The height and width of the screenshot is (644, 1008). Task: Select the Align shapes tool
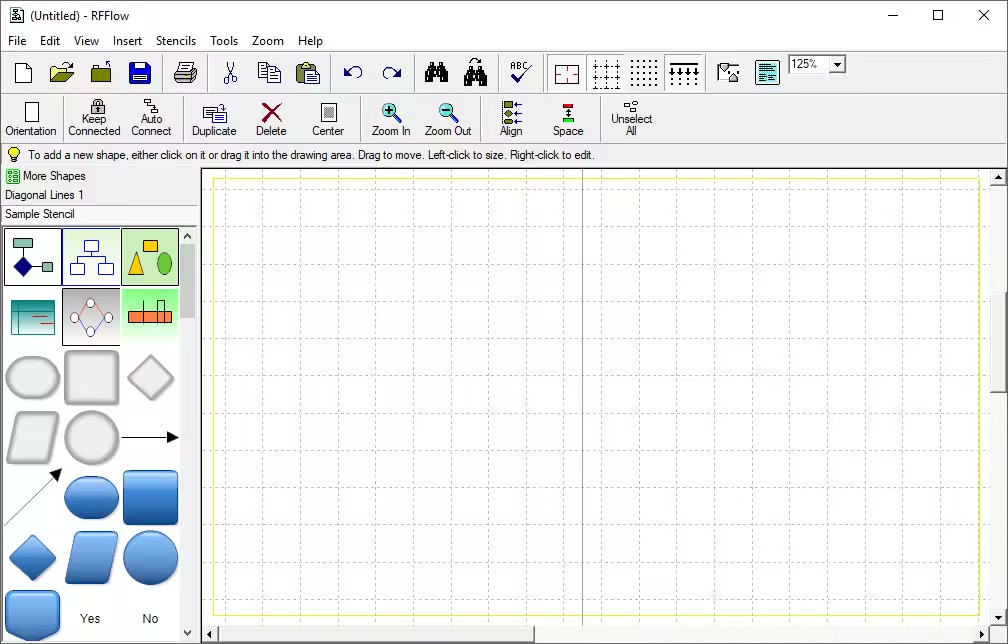(511, 119)
